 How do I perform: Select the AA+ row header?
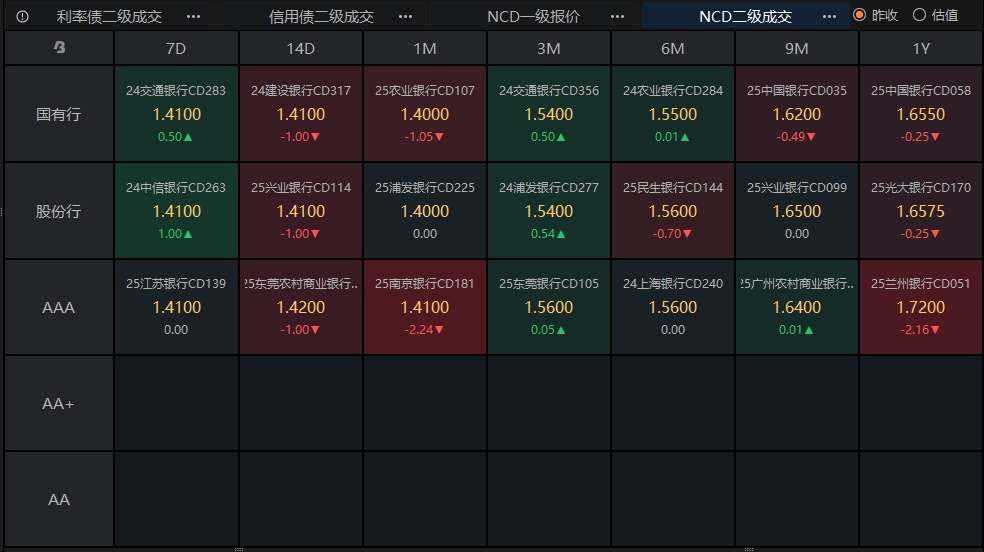click(x=59, y=403)
